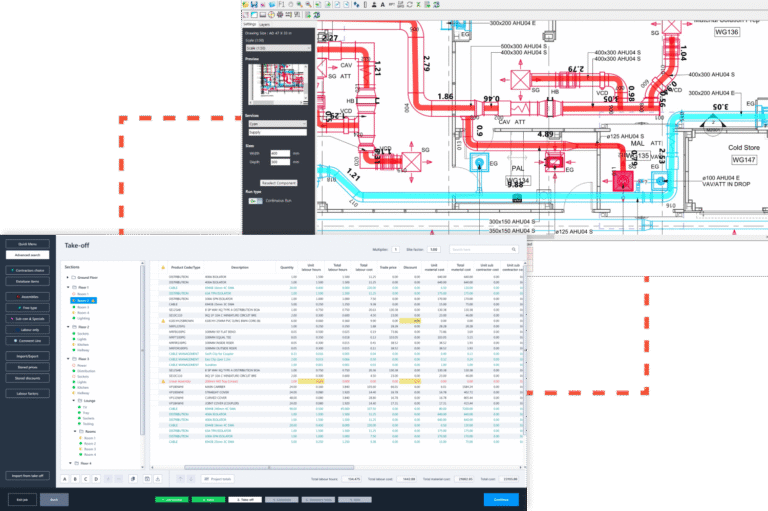Viewport: 768px width, 511px height.
Task: Click the calendar icon below Sections tree
Action: (x=147, y=479)
